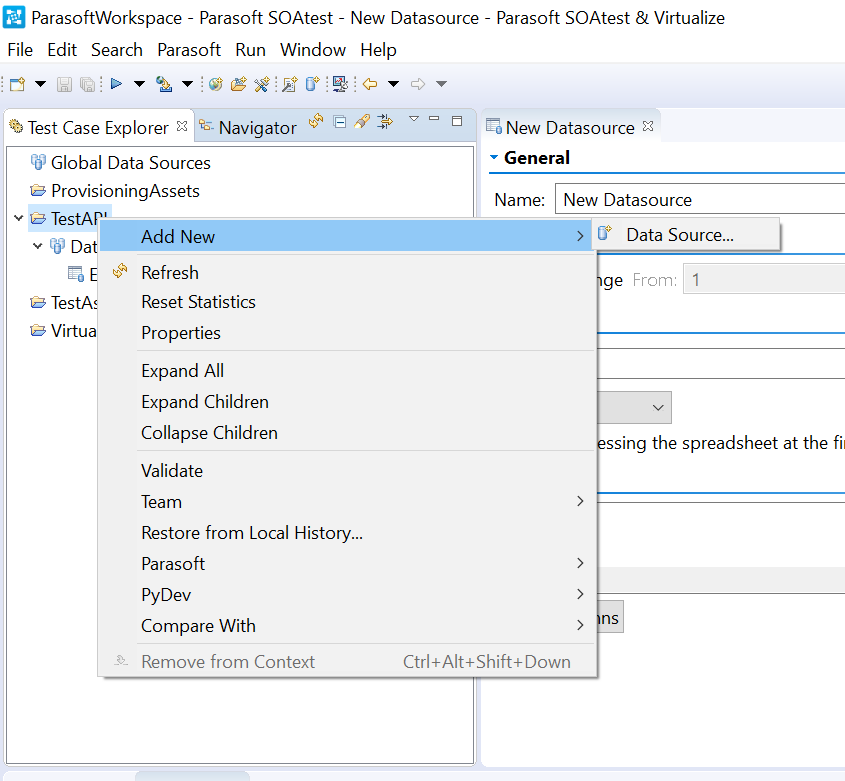Click the Link with Editor arrows icon
This screenshot has width=845, height=781.
385,121
